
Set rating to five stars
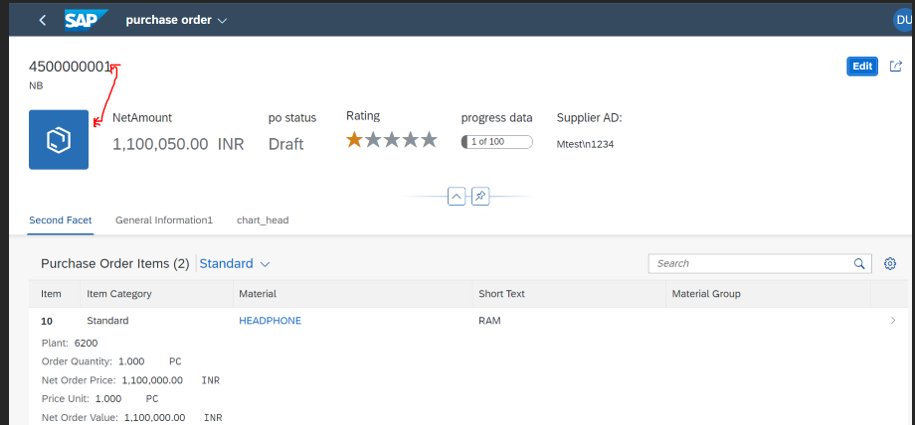[x=429, y=140]
